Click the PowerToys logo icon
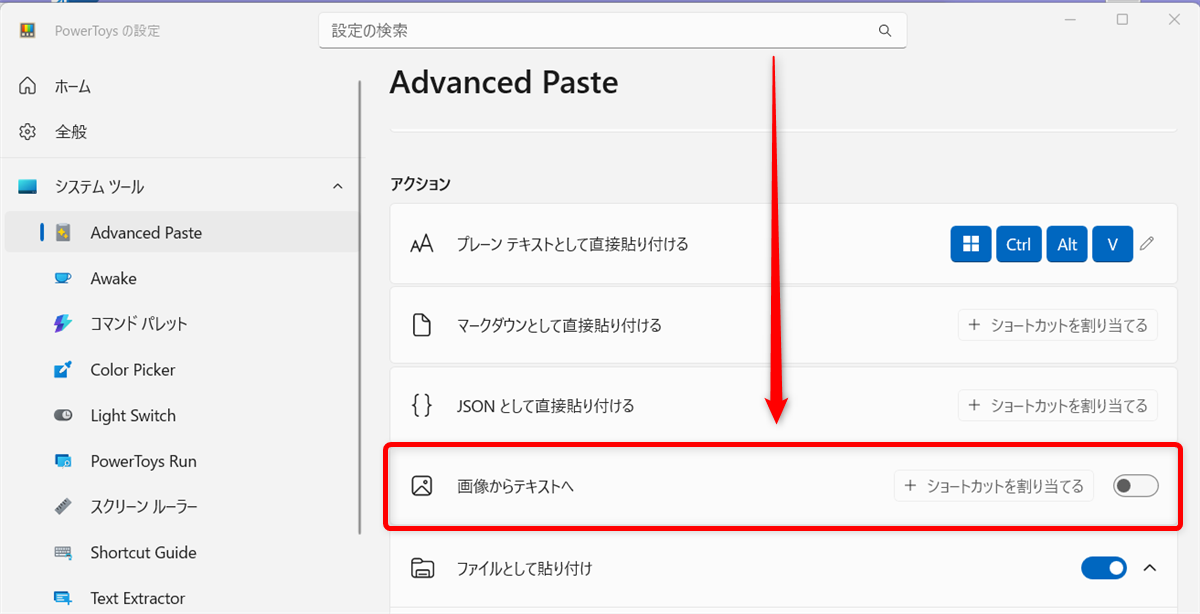This screenshot has width=1200, height=614. click(x=28, y=30)
